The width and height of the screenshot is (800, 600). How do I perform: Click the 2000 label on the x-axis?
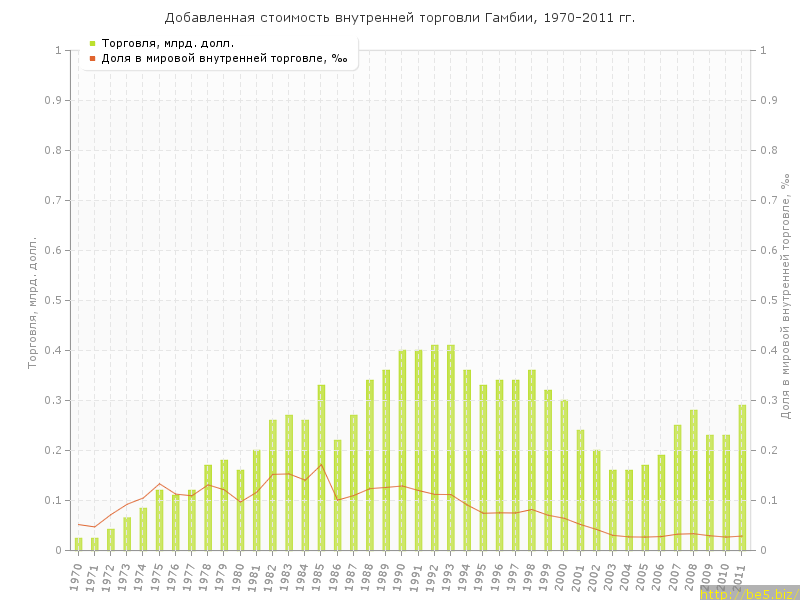[564, 576]
